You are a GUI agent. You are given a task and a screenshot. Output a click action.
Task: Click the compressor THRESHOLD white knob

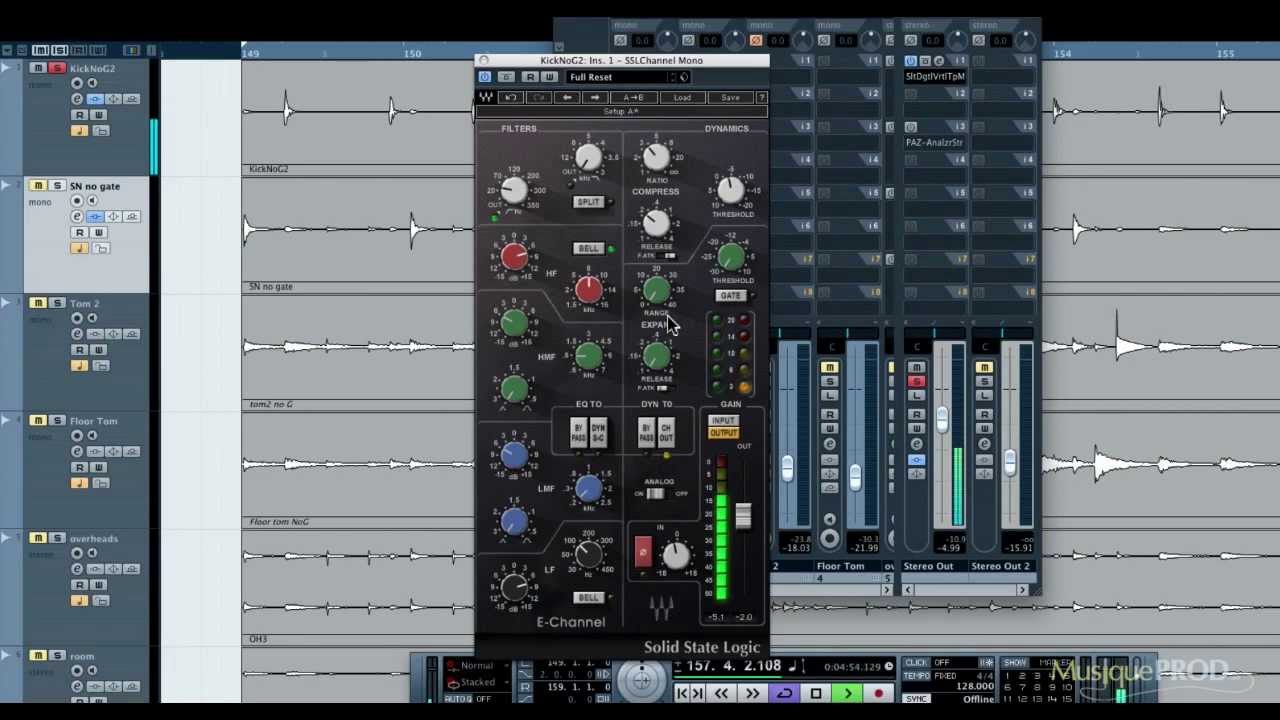731,188
